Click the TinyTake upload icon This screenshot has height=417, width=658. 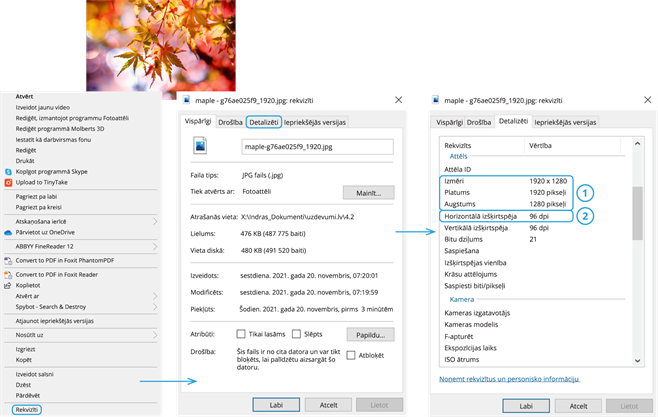[7, 183]
